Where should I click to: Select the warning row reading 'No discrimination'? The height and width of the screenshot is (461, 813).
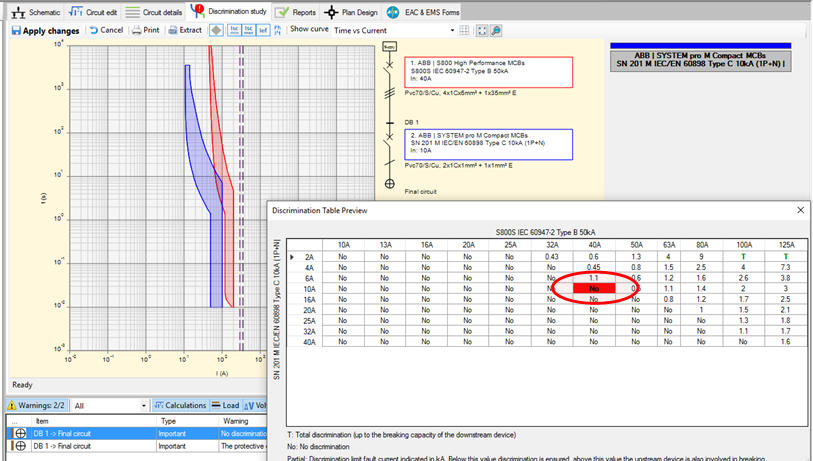coord(136,434)
